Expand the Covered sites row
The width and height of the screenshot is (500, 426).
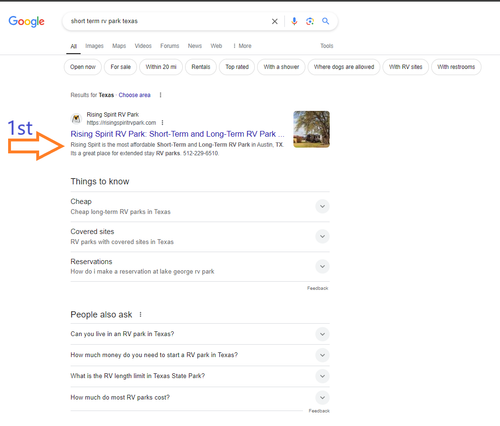pos(200,236)
